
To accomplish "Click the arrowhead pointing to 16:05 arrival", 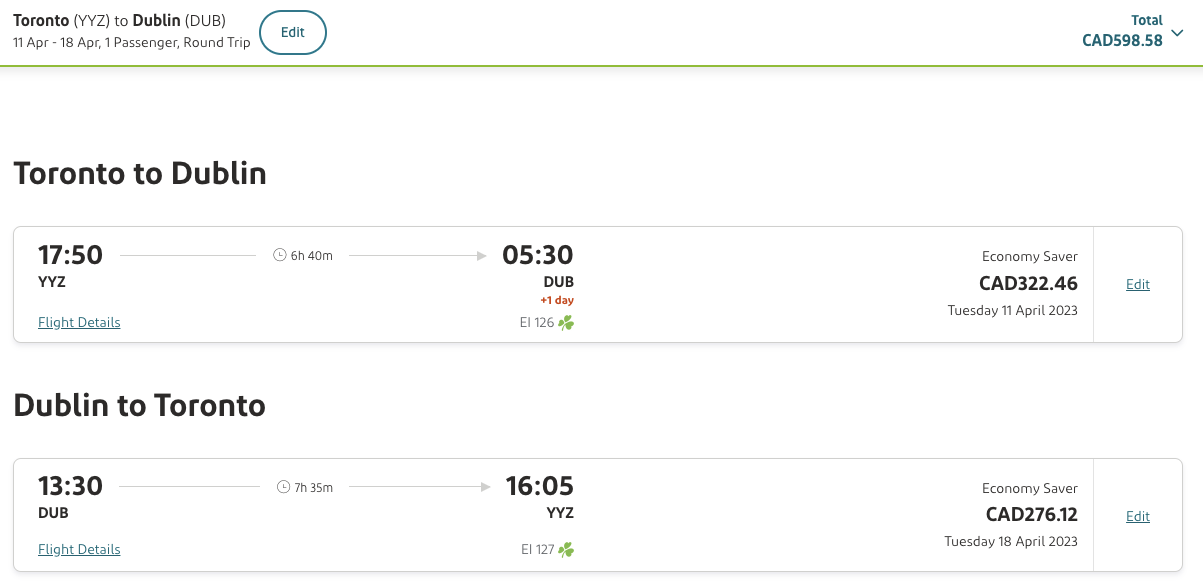I will [485, 487].
